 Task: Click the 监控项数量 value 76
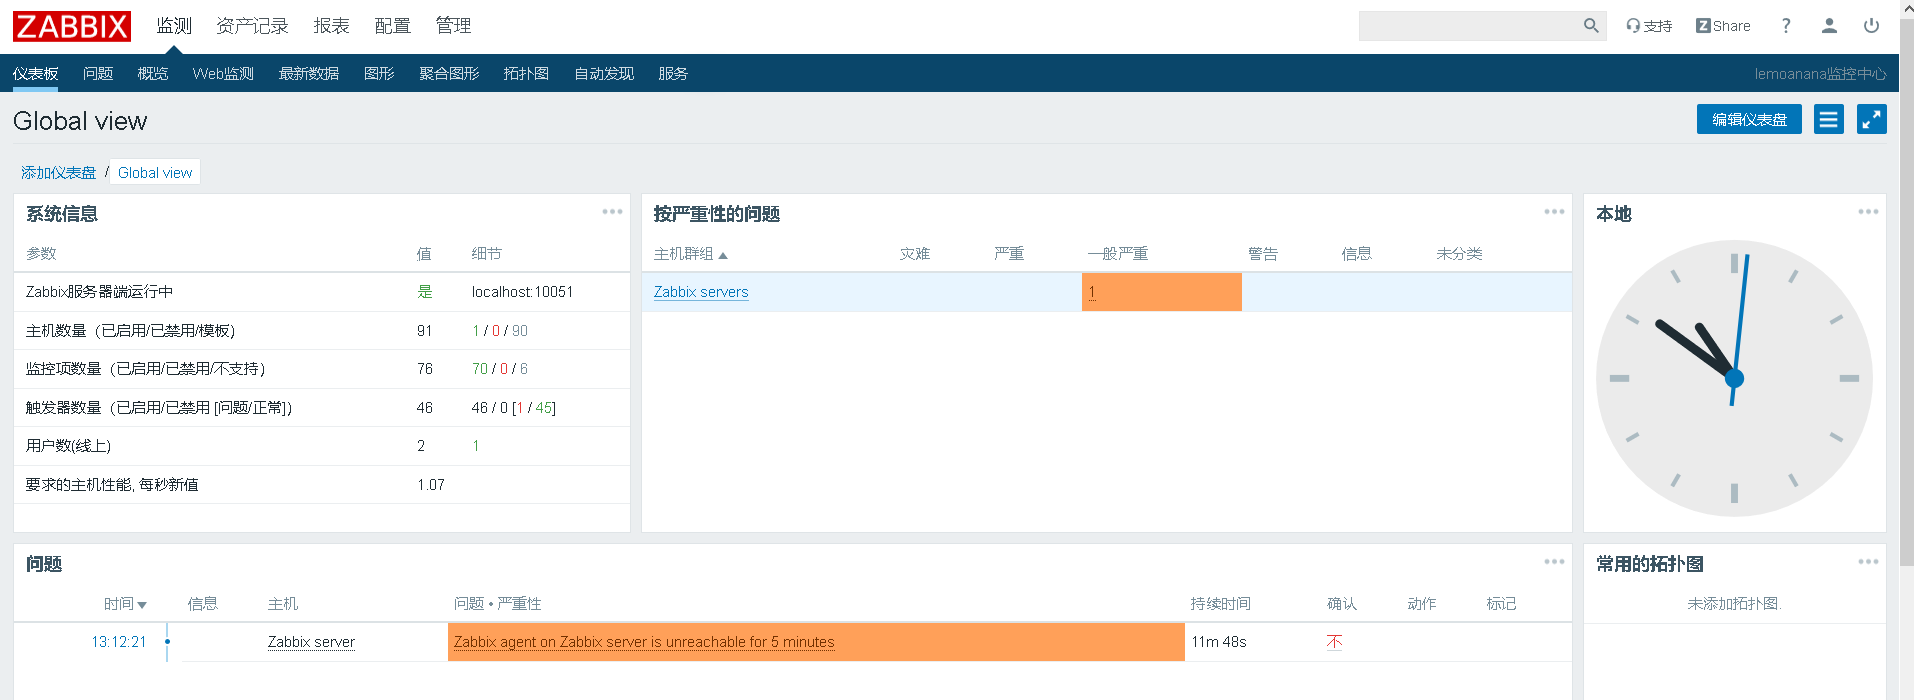(425, 369)
